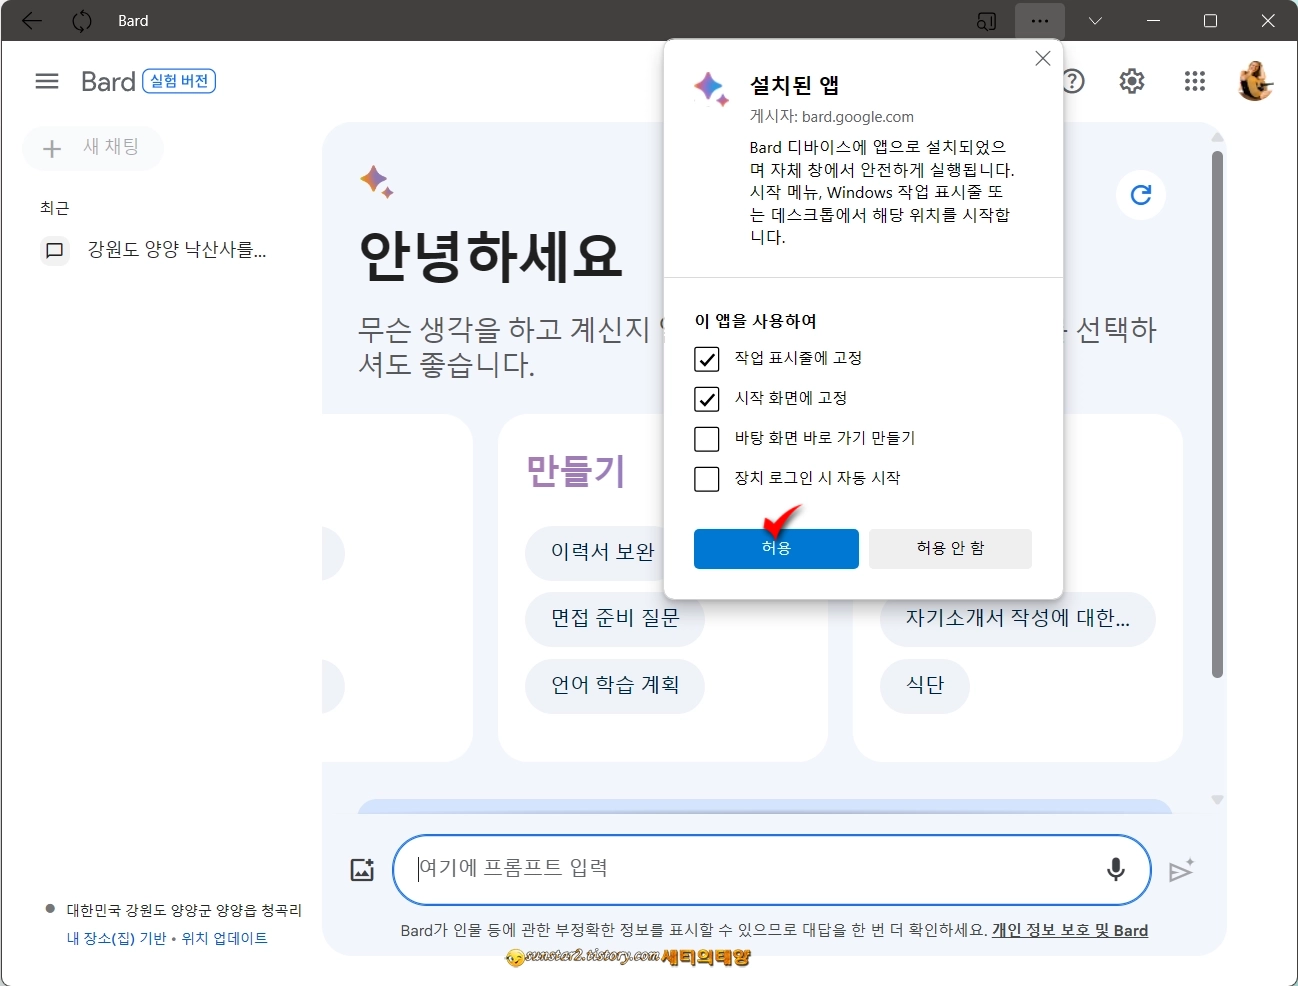Open the settings gear icon
Screen dimensions: 1298x986
point(1132,81)
